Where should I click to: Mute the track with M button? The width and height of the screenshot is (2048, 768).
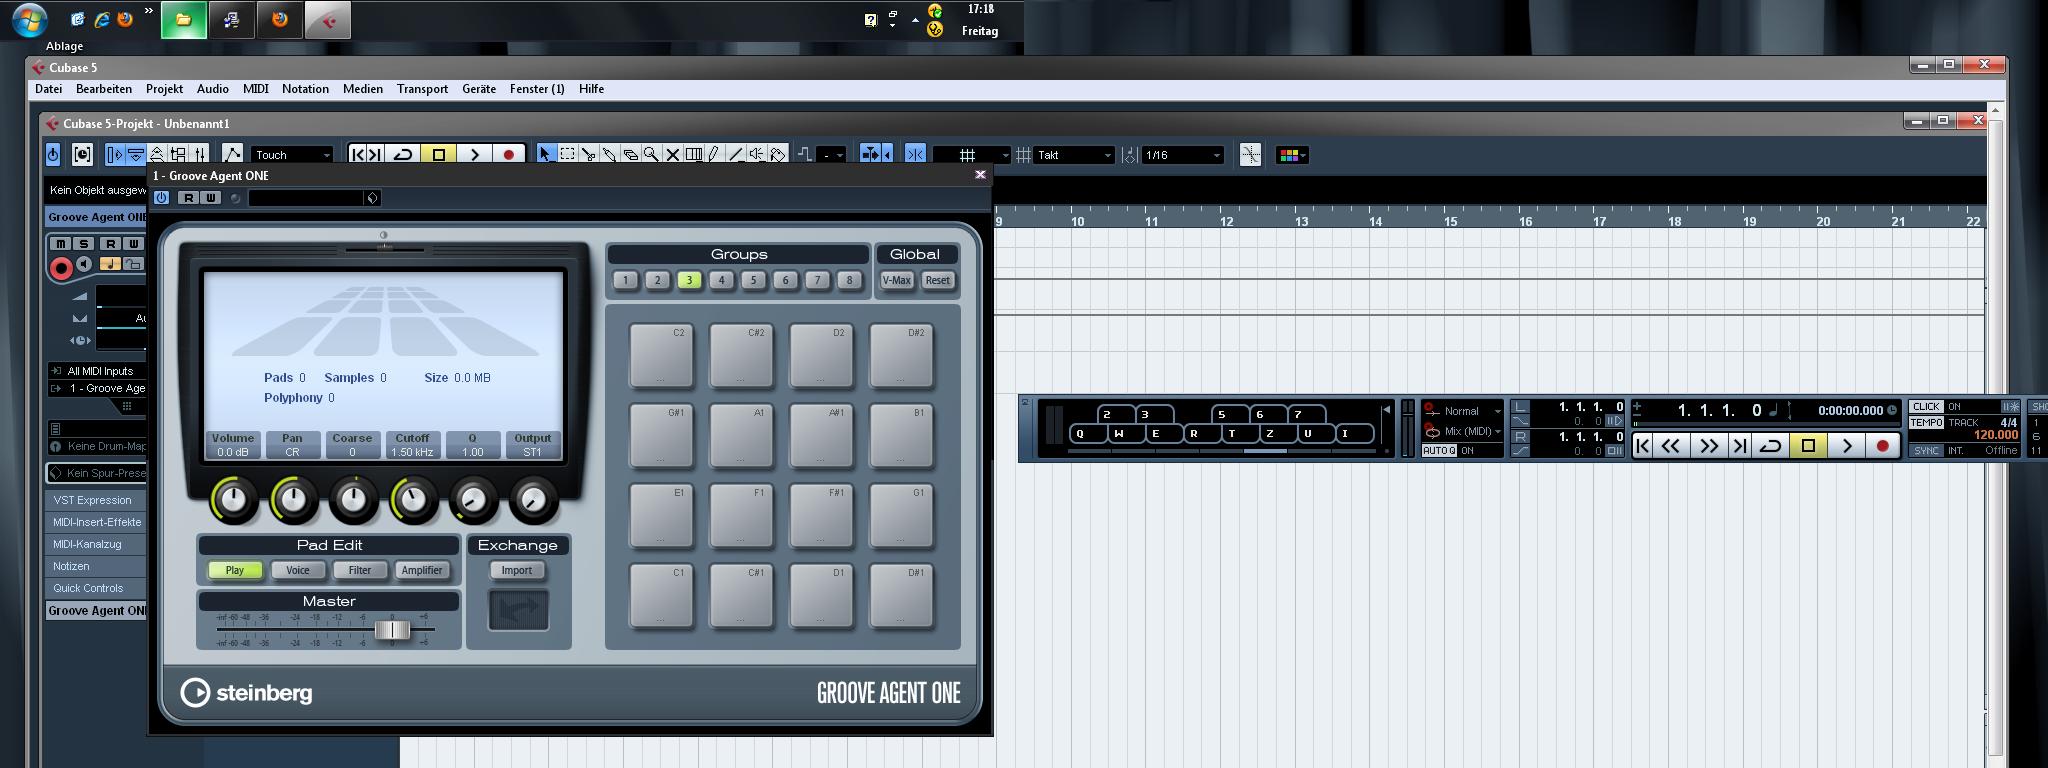point(61,243)
